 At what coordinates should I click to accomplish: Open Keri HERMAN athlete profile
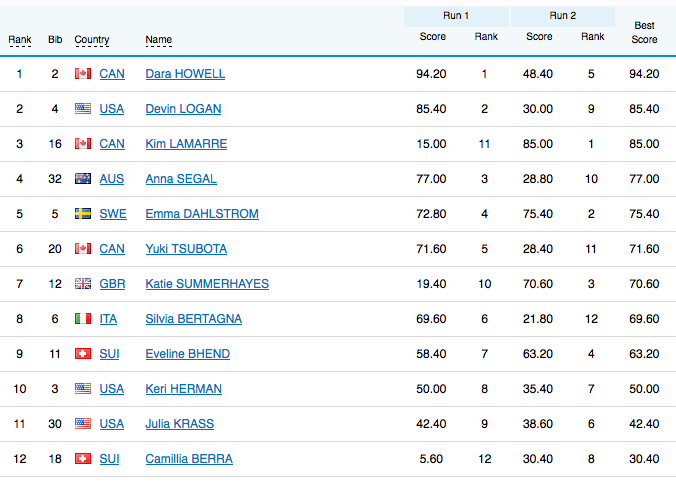183,389
